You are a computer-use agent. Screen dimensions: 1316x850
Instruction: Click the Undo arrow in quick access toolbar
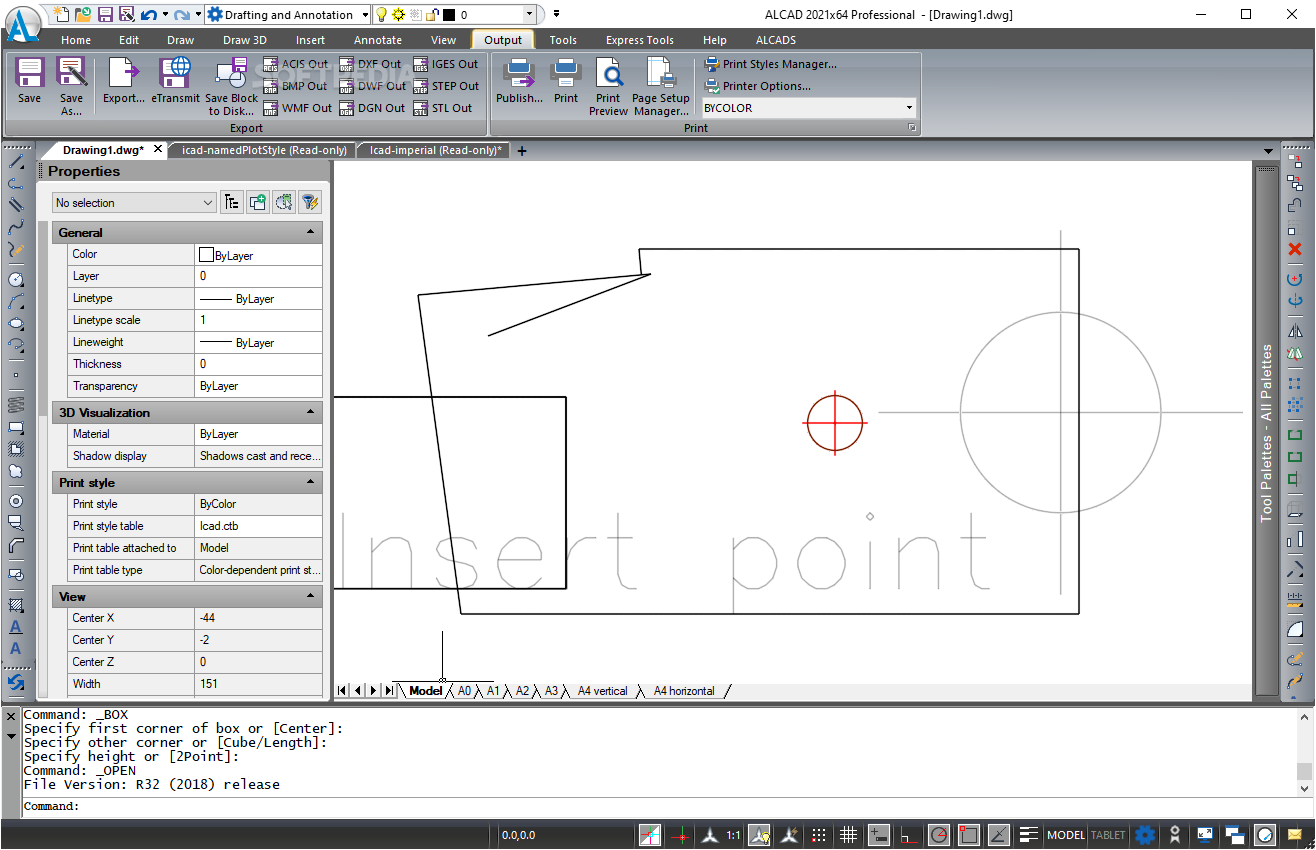pyautogui.click(x=148, y=15)
